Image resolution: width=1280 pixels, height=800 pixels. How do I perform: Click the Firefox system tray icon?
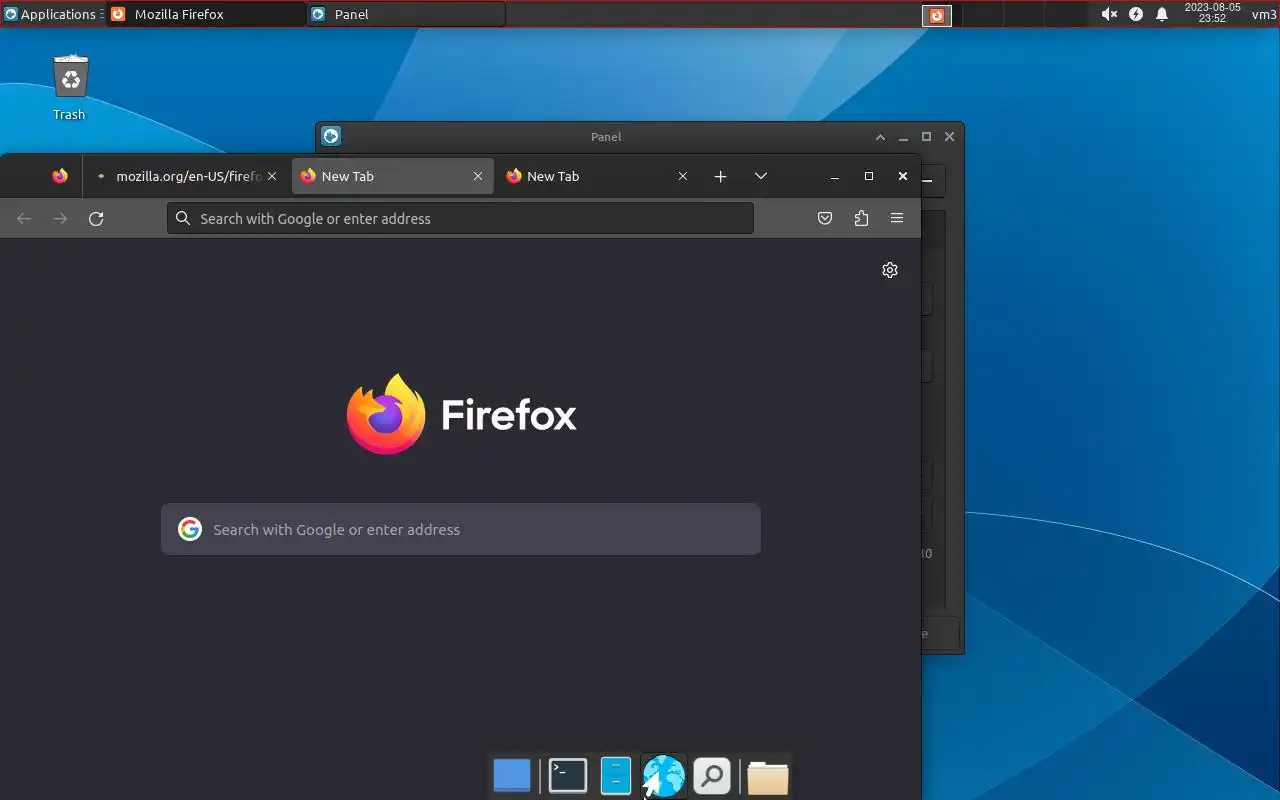click(x=937, y=15)
